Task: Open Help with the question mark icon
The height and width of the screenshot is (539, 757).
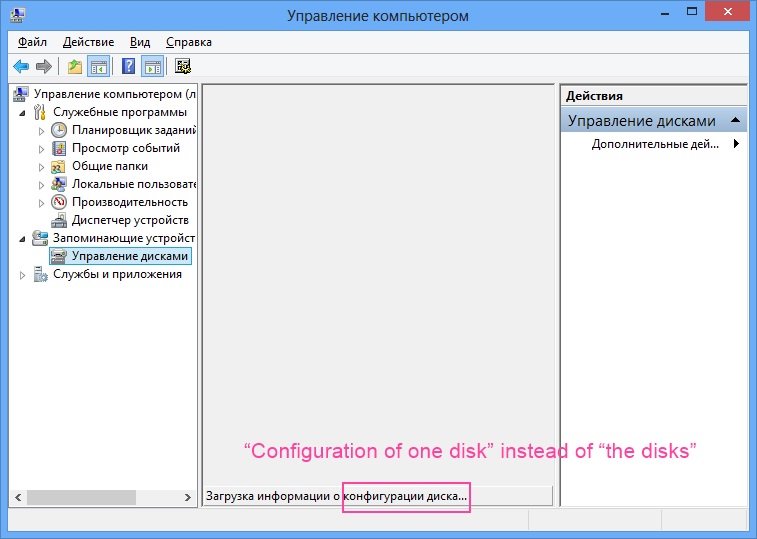Action: coord(128,66)
